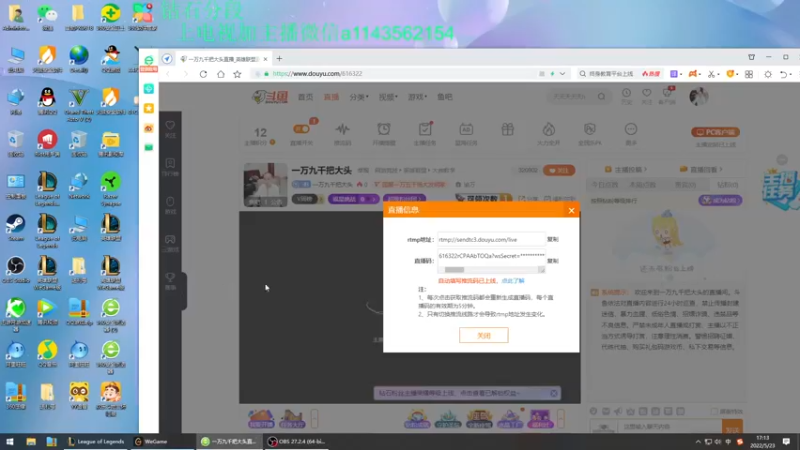This screenshot has width=800, height=450.
Task: Open the browser settings gear
Action: pos(767,74)
